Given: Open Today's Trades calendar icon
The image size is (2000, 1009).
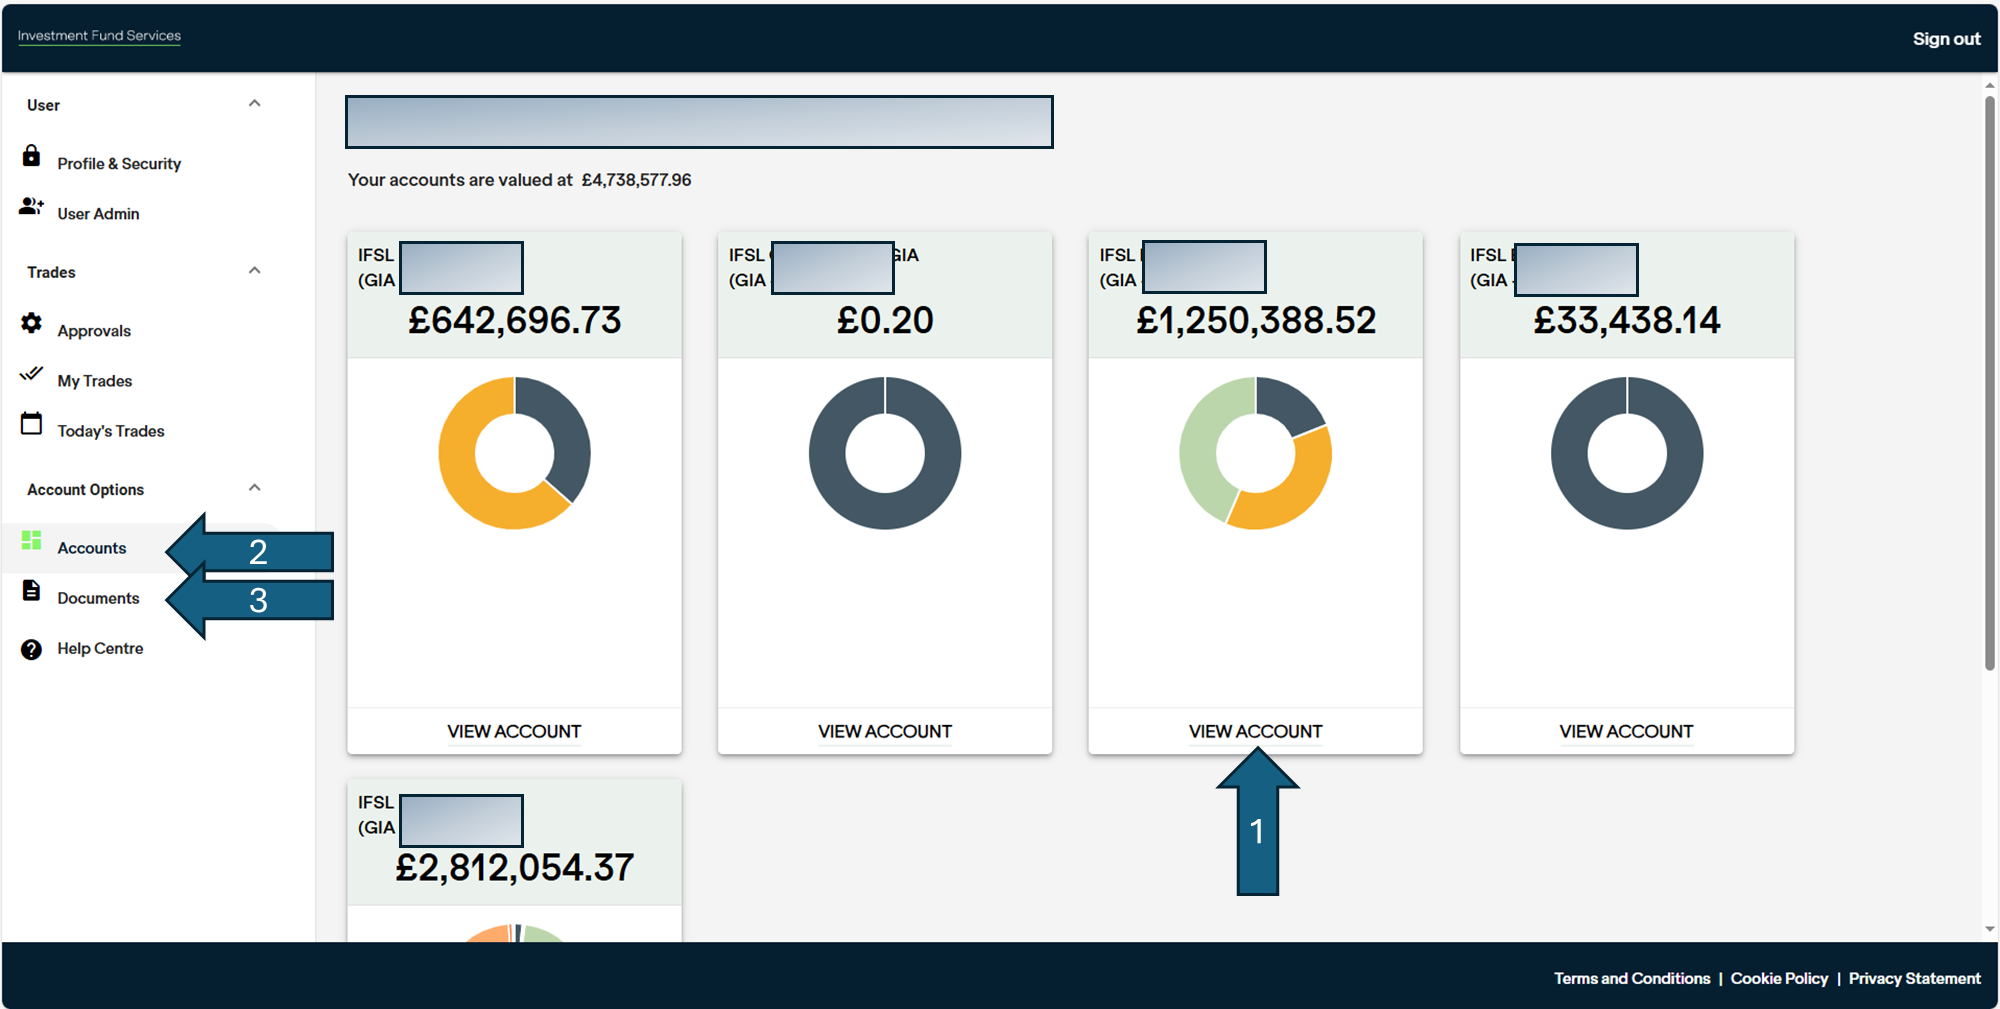Looking at the screenshot, I should pyautogui.click(x=32, y=423).
